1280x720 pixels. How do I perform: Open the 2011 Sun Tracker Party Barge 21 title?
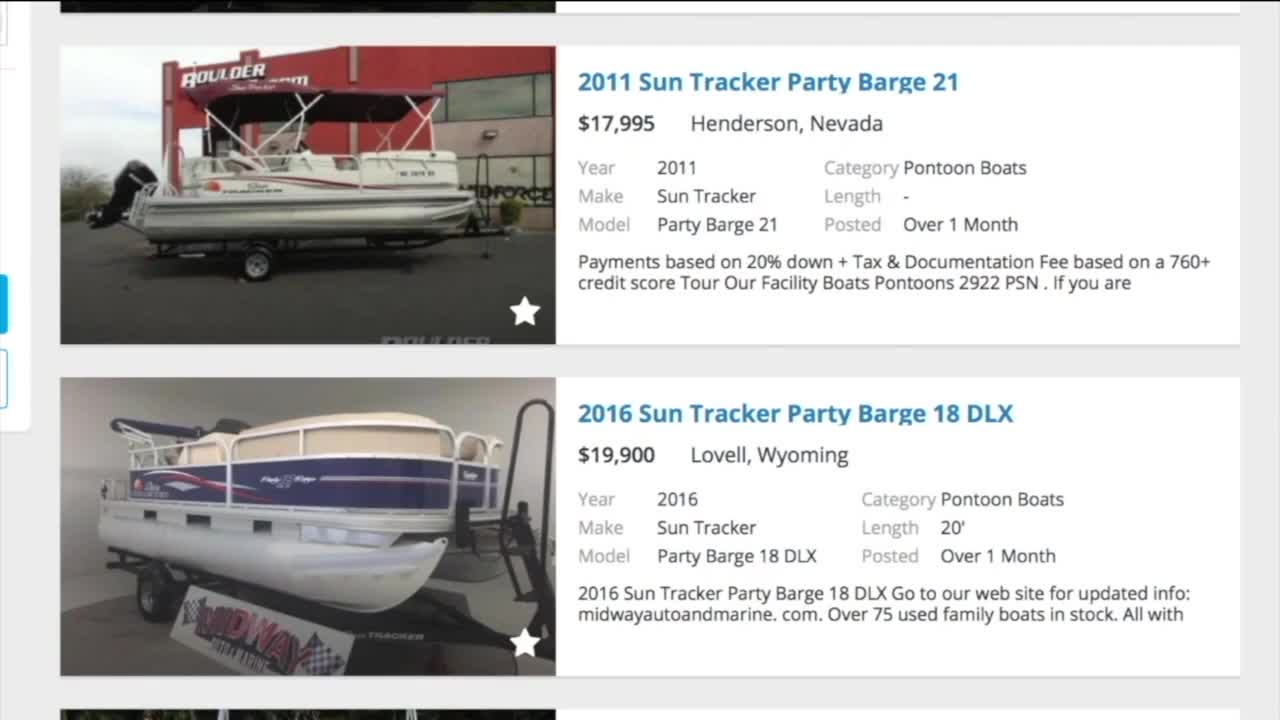coord(768,82)
